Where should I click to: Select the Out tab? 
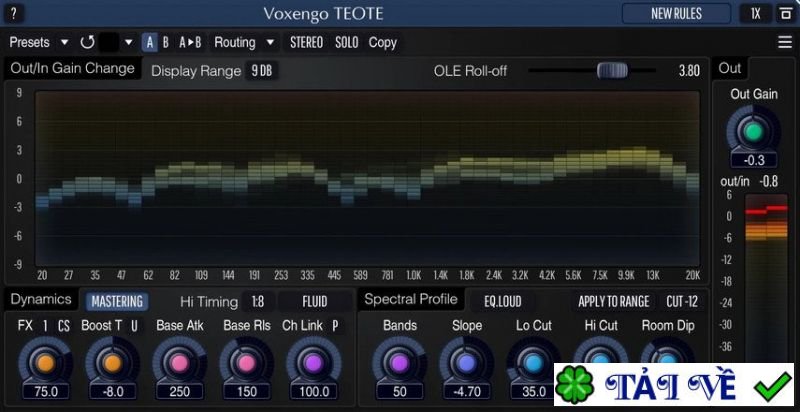pyautogui.click(x=730, y=68)
